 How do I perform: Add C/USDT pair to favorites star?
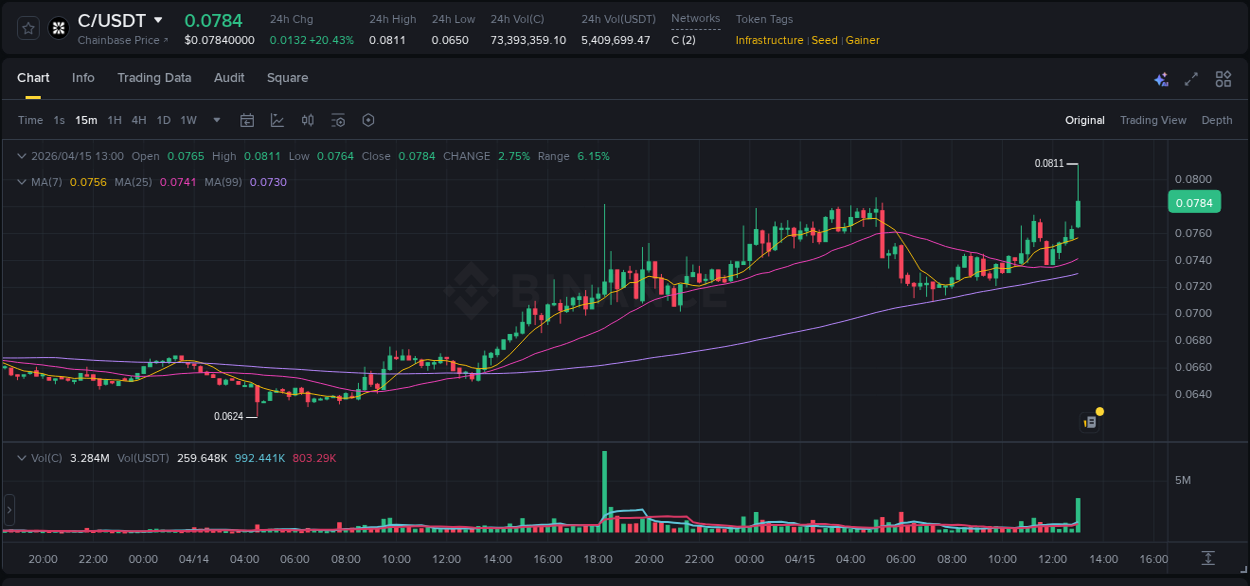pos(27,28)
